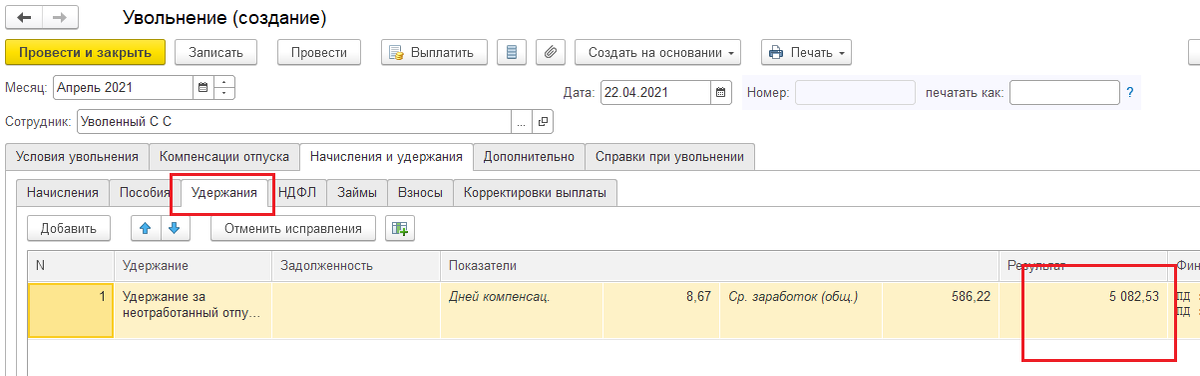
Task: Move row up with blue arrow
Action: pos(146,228)
